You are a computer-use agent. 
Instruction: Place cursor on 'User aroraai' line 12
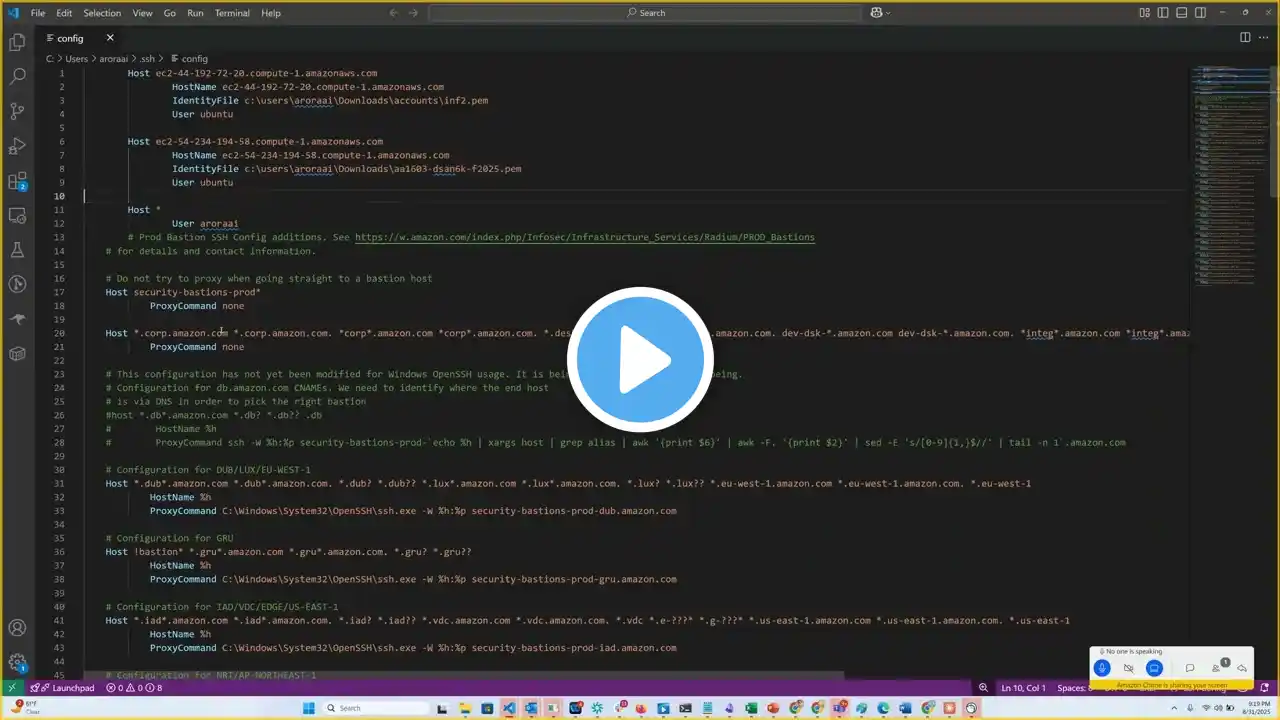click(x=205, y=223)
